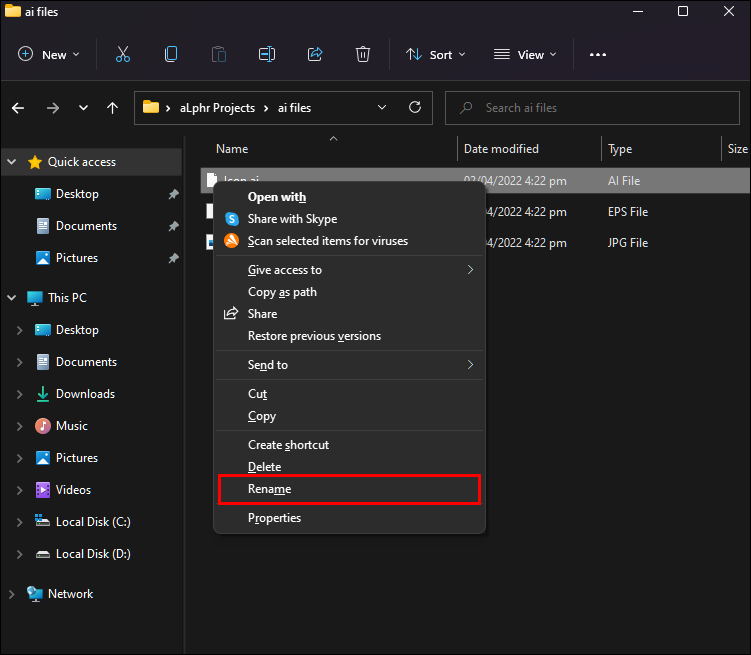Click the Share icon in toolbar
Viewport: 751px width, 655px height.
(x=315, y=55)
